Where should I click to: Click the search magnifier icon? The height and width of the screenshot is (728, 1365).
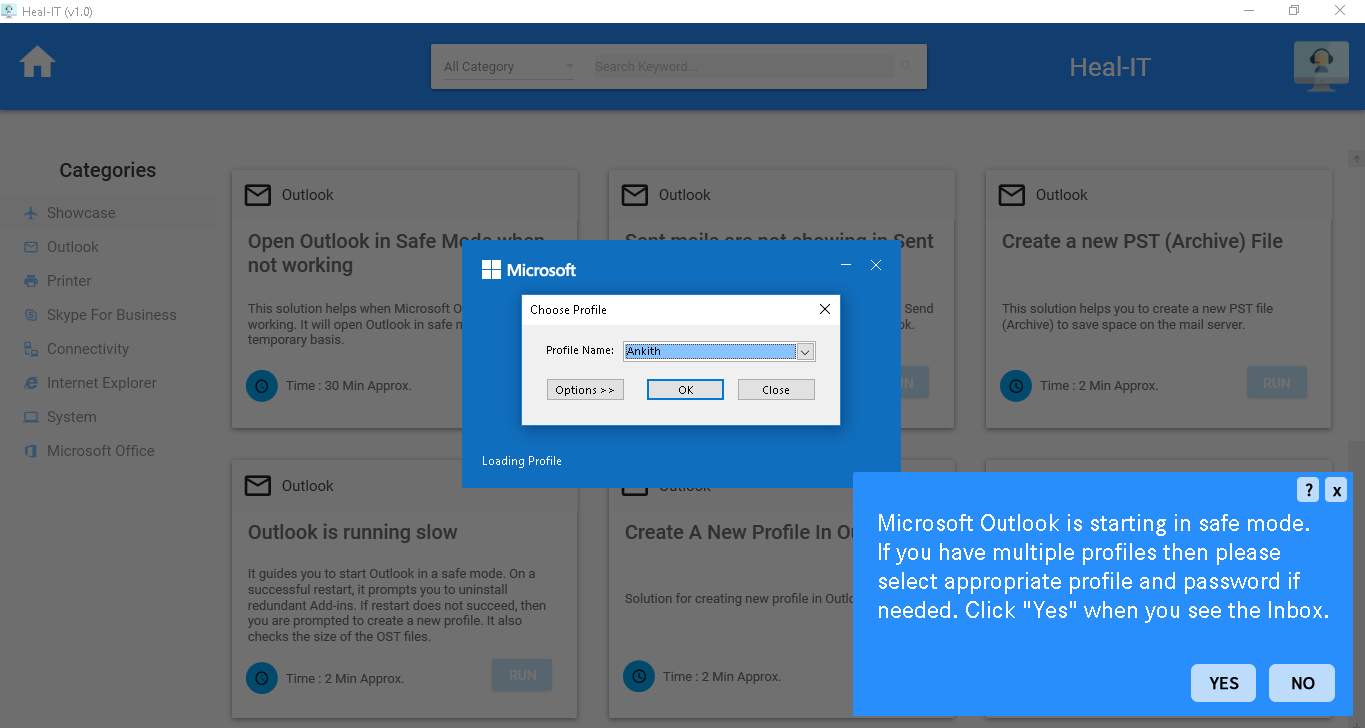coord(905,65)
